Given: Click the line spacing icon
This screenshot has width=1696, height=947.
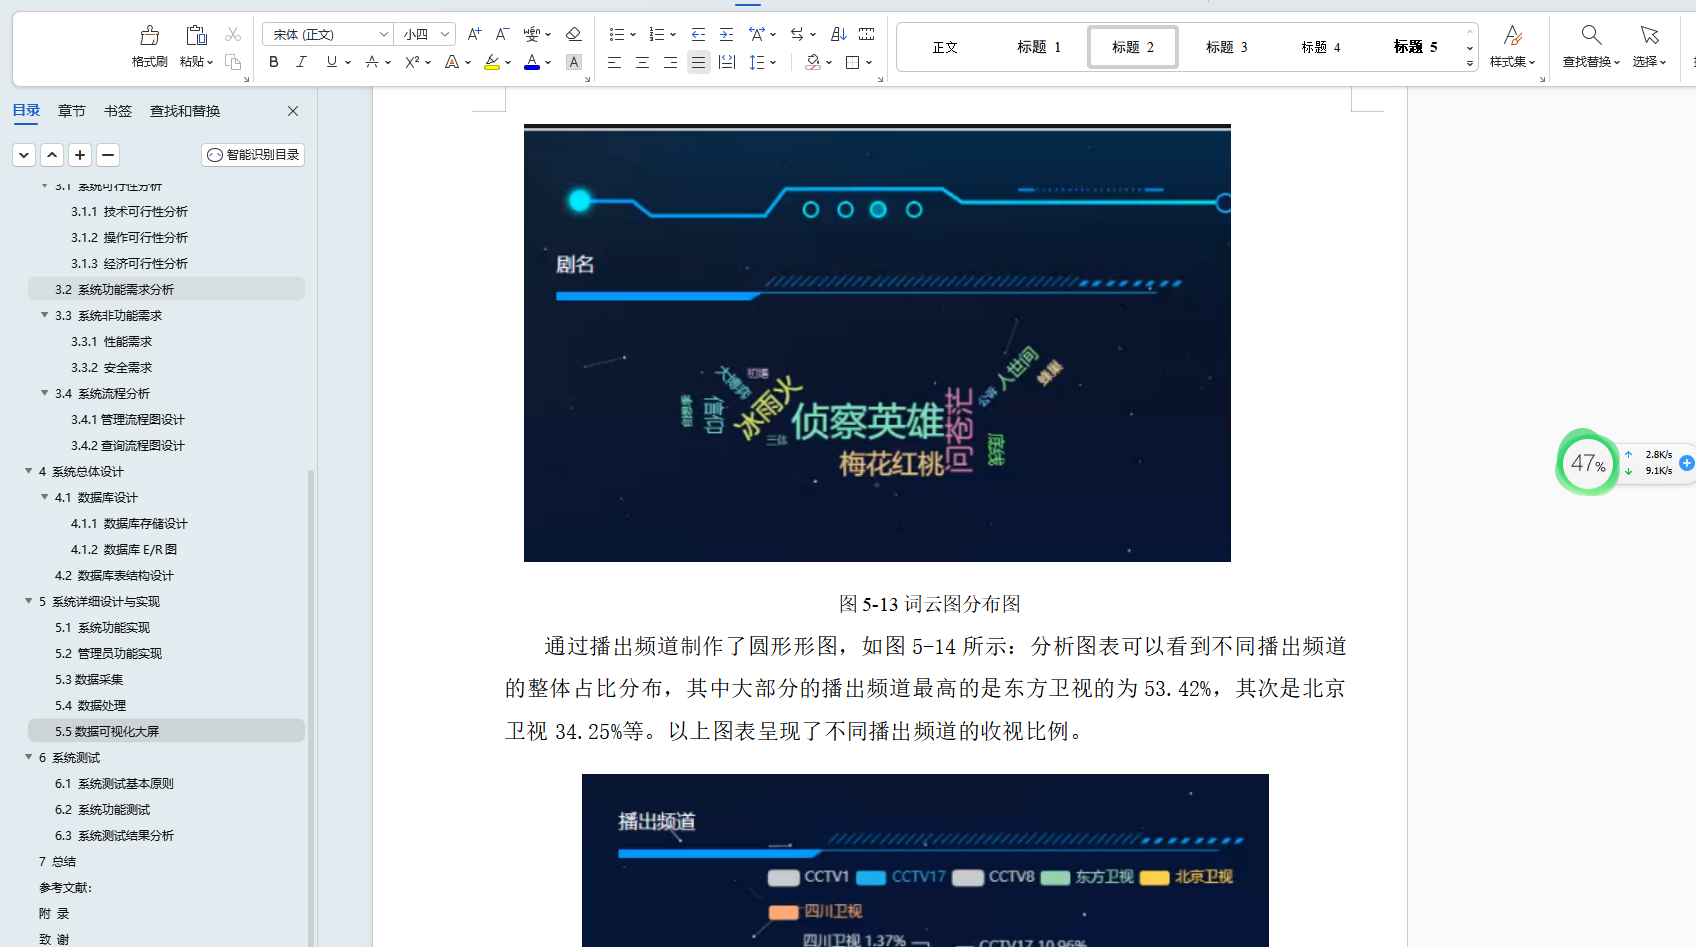Looking at the screenshot, I should [x=757, y=62].
